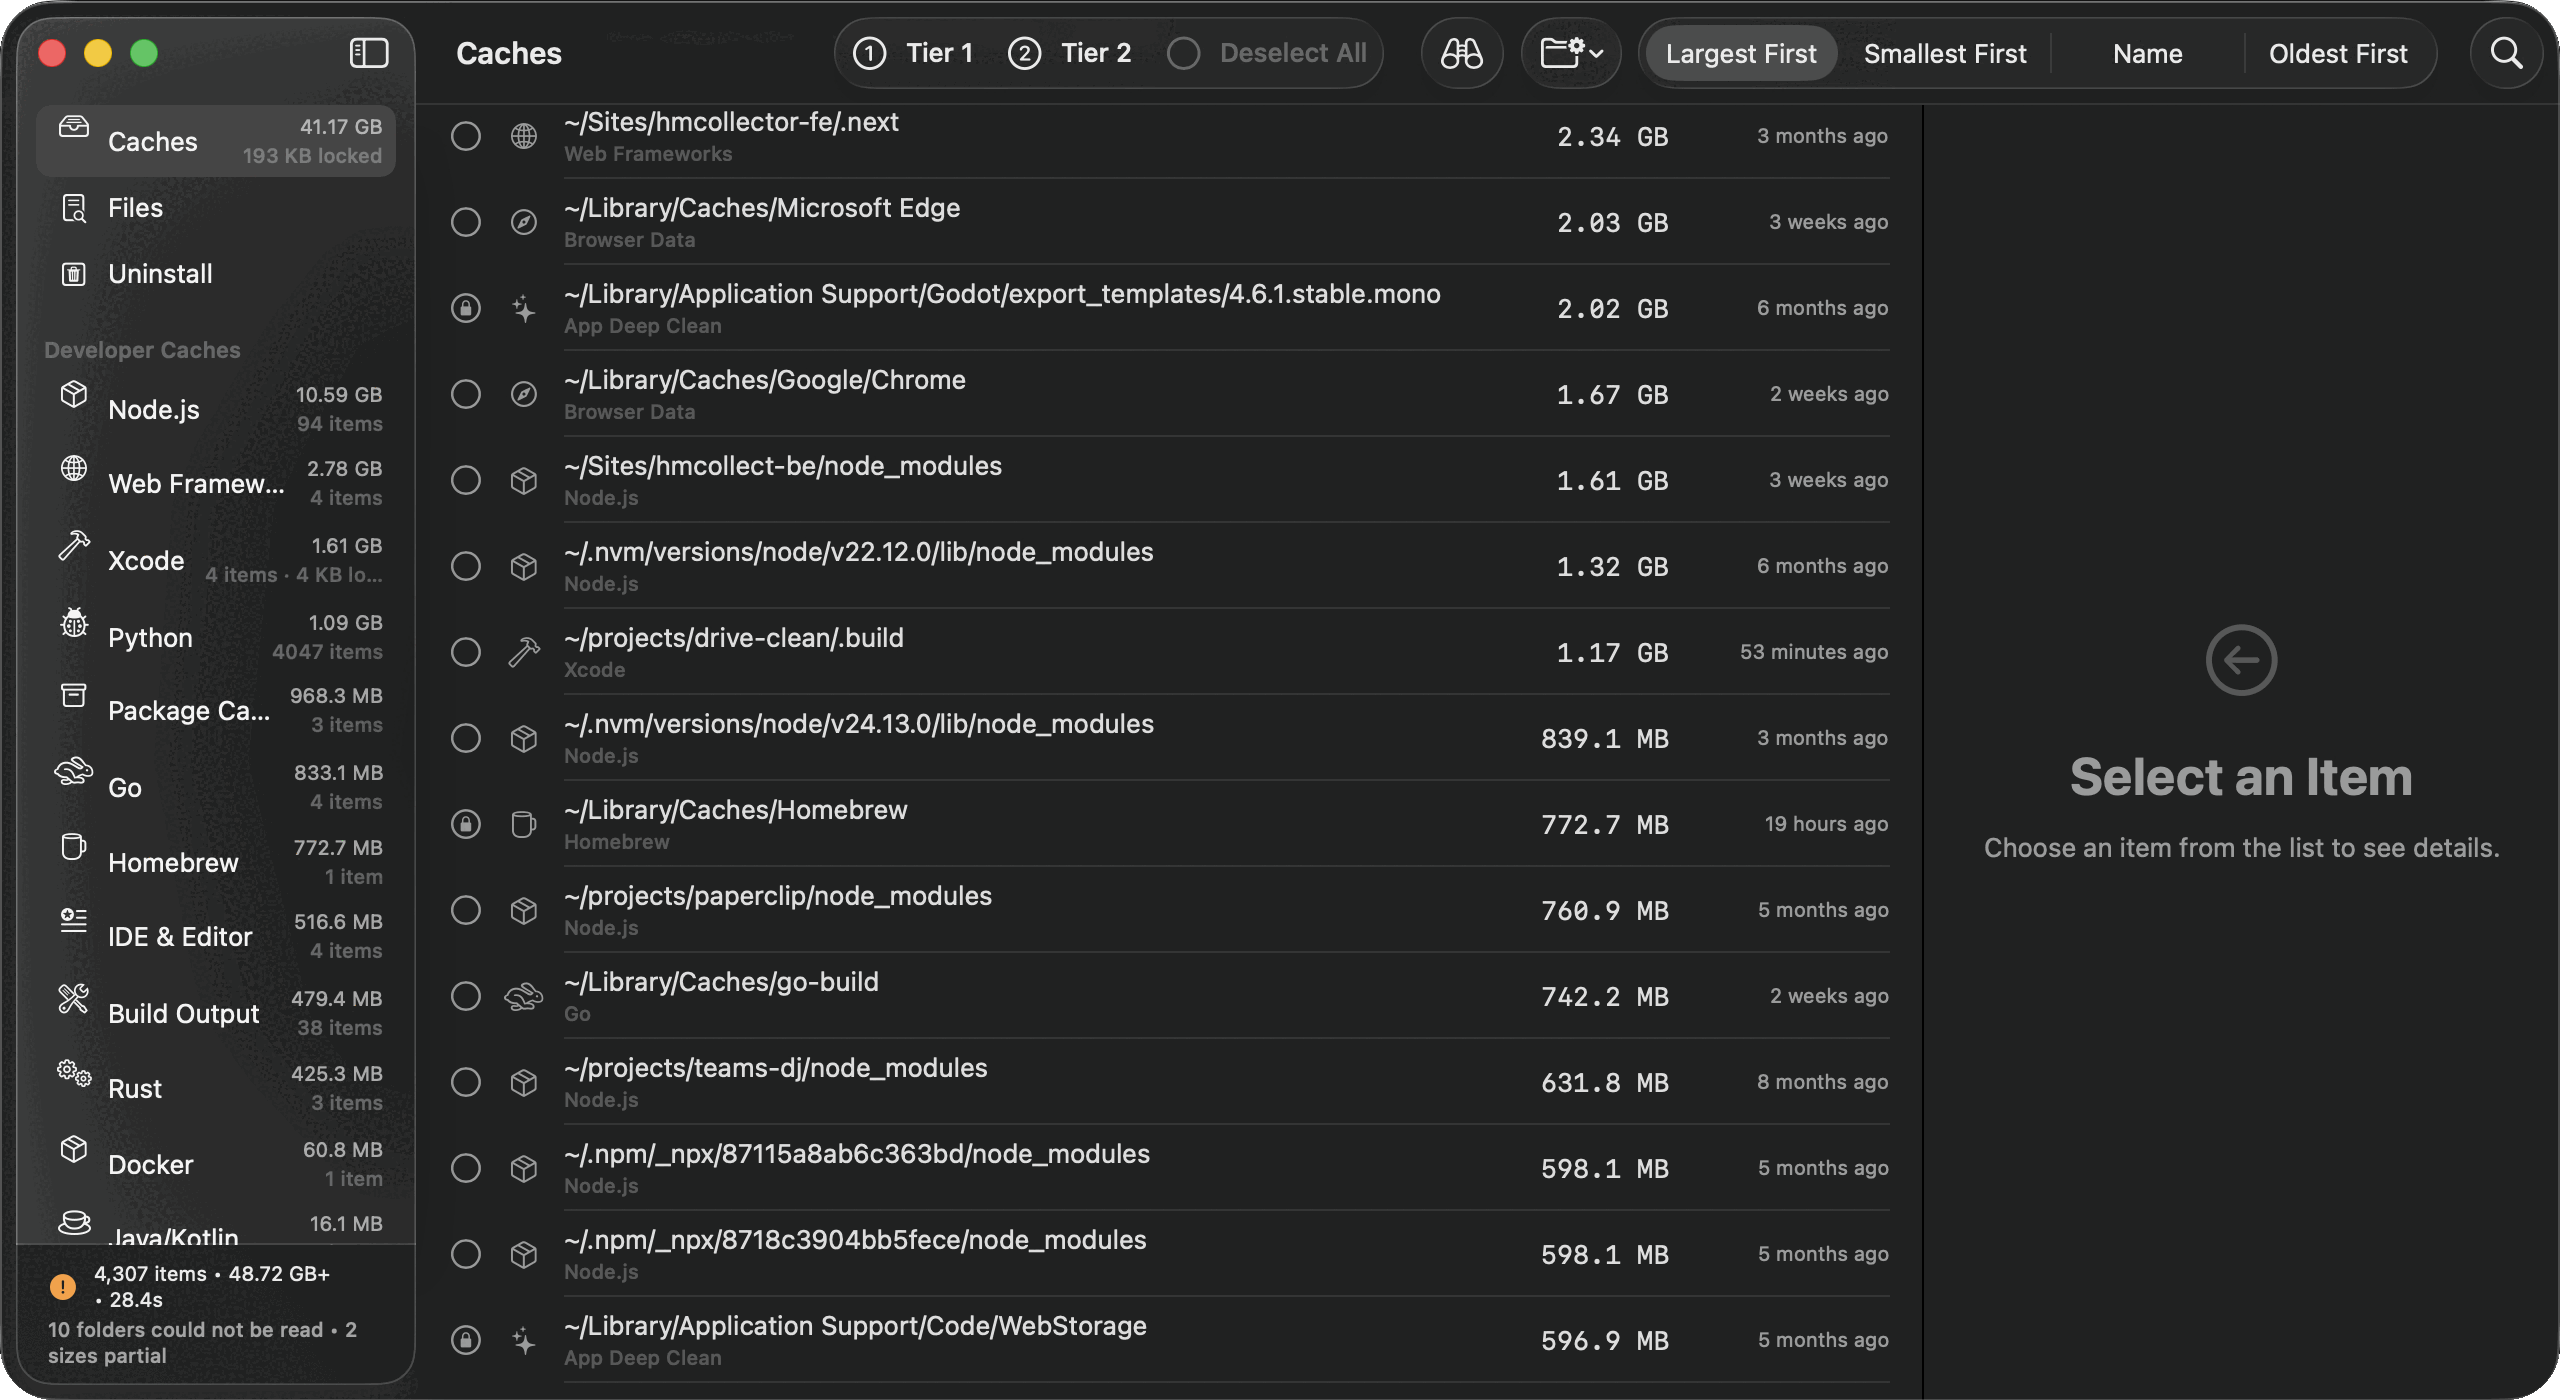Screen dimensions: 2560x1400
Task: Click the 8718c3904bb5fece/node_modules path
Action: (855, 1240)
